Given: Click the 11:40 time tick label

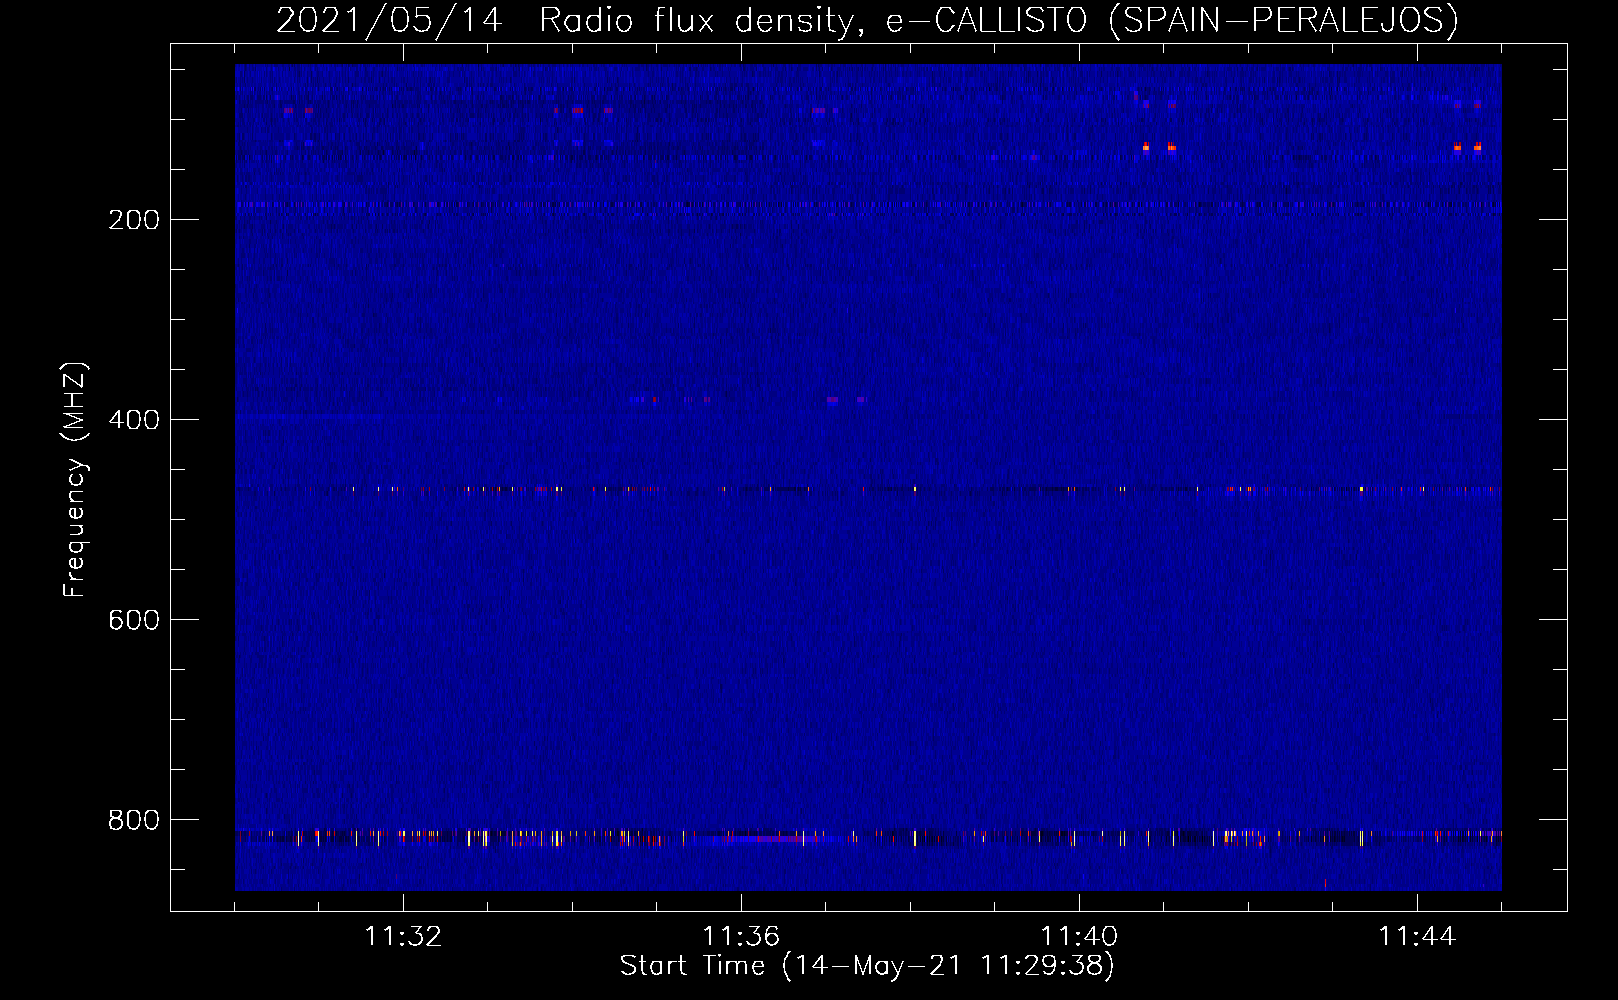Looking at the screenshot, I should [x=1079, y=937].
